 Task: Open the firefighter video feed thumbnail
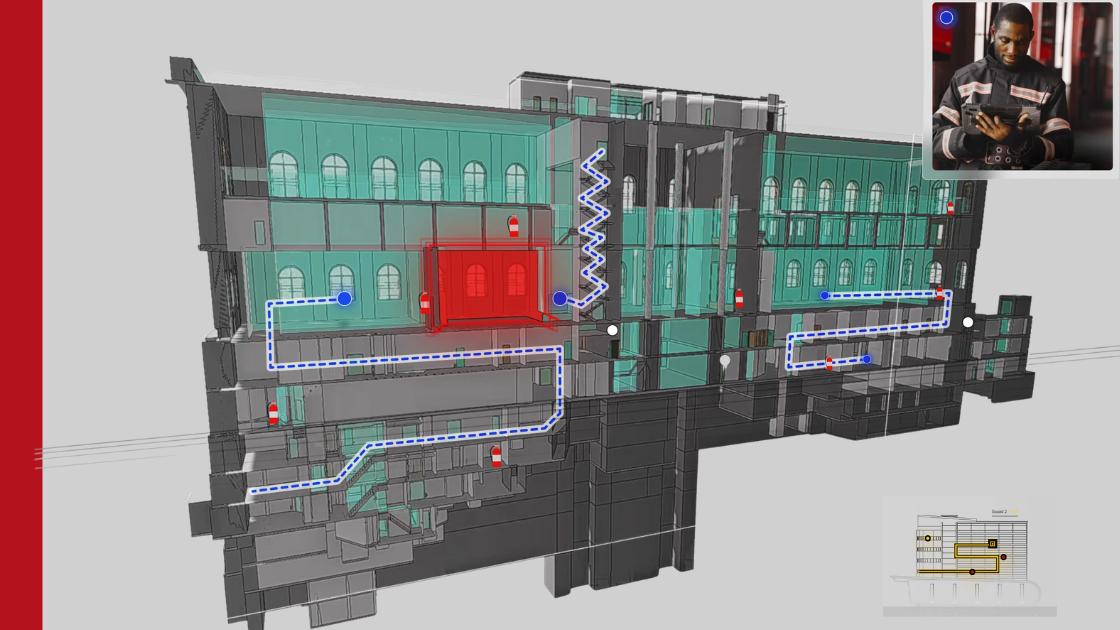click(1021, 86)
